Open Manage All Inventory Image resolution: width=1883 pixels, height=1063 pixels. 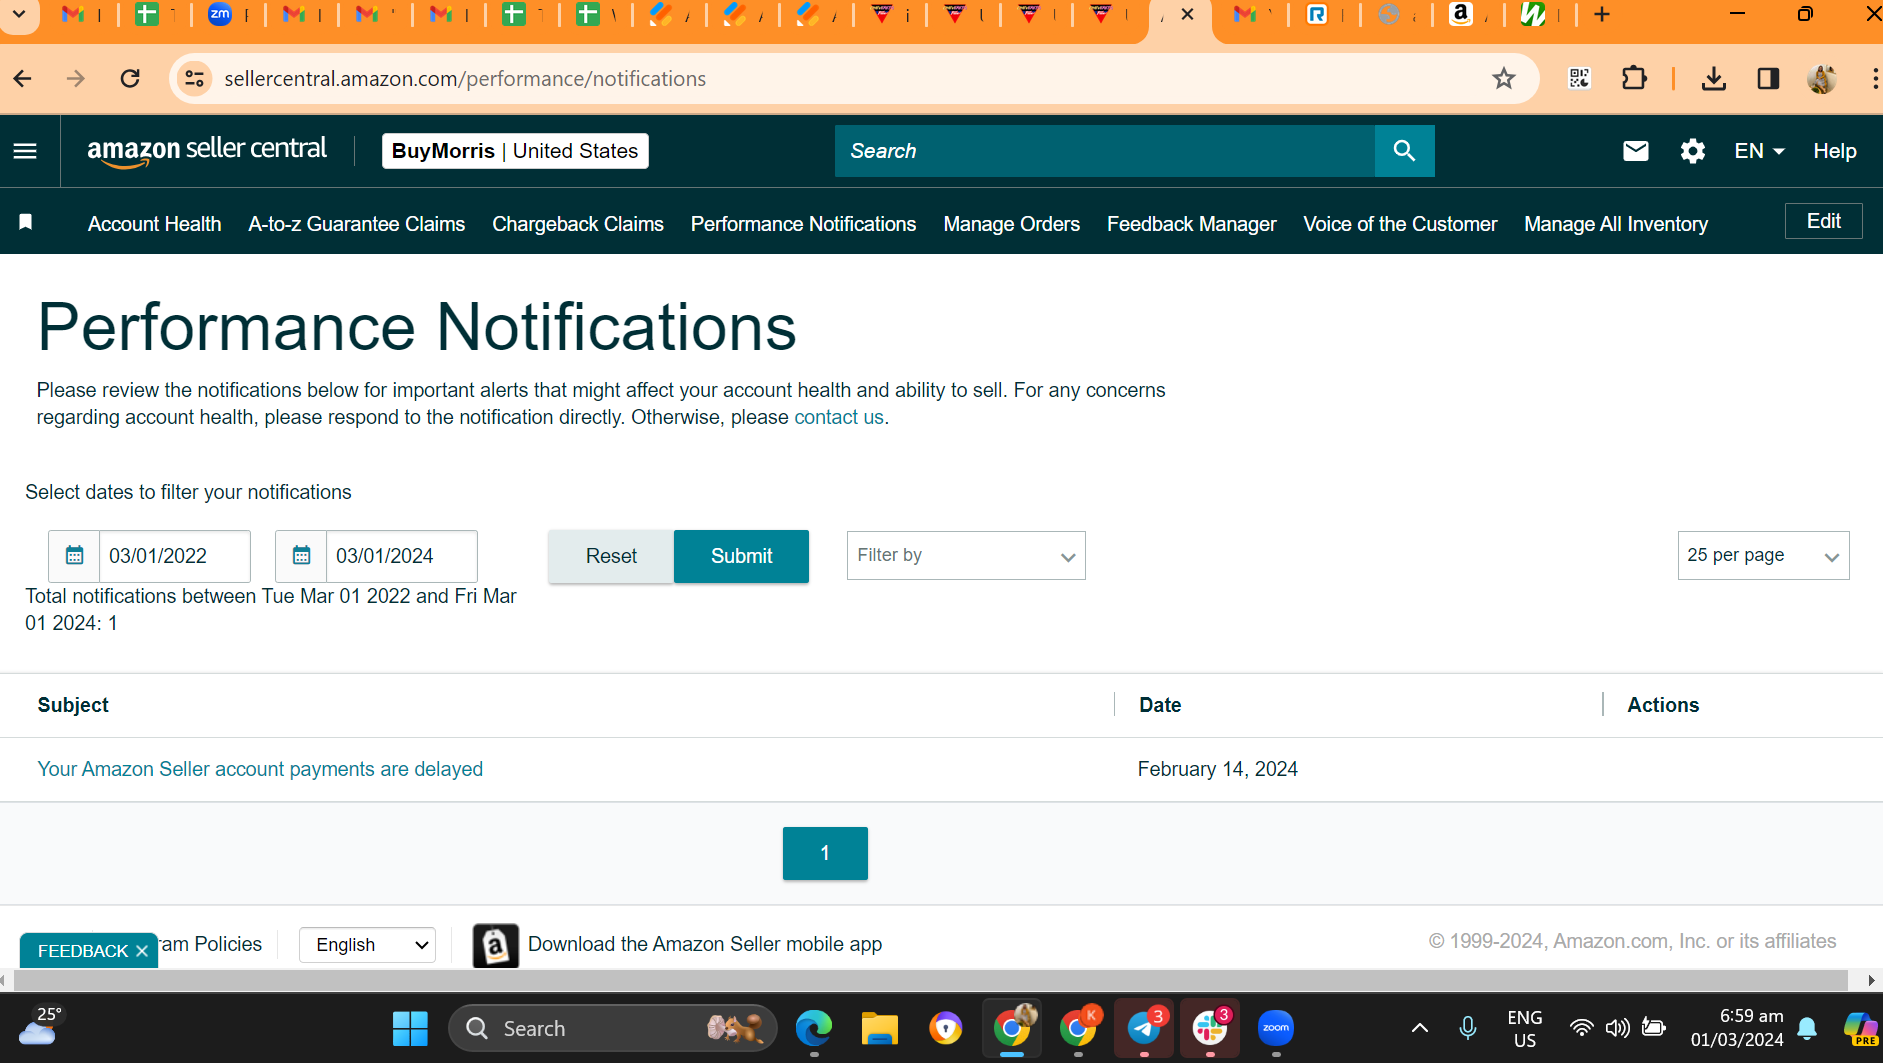pos(1616,224)
